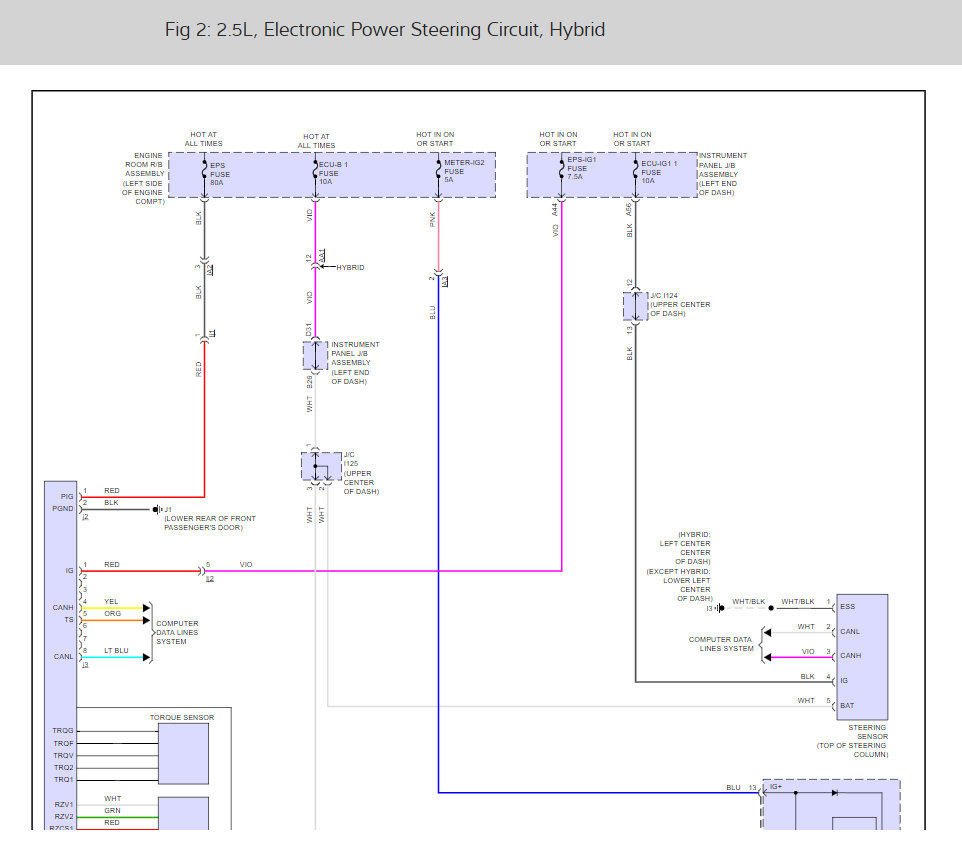Click the TRQF terminal label

pos(63,744)
